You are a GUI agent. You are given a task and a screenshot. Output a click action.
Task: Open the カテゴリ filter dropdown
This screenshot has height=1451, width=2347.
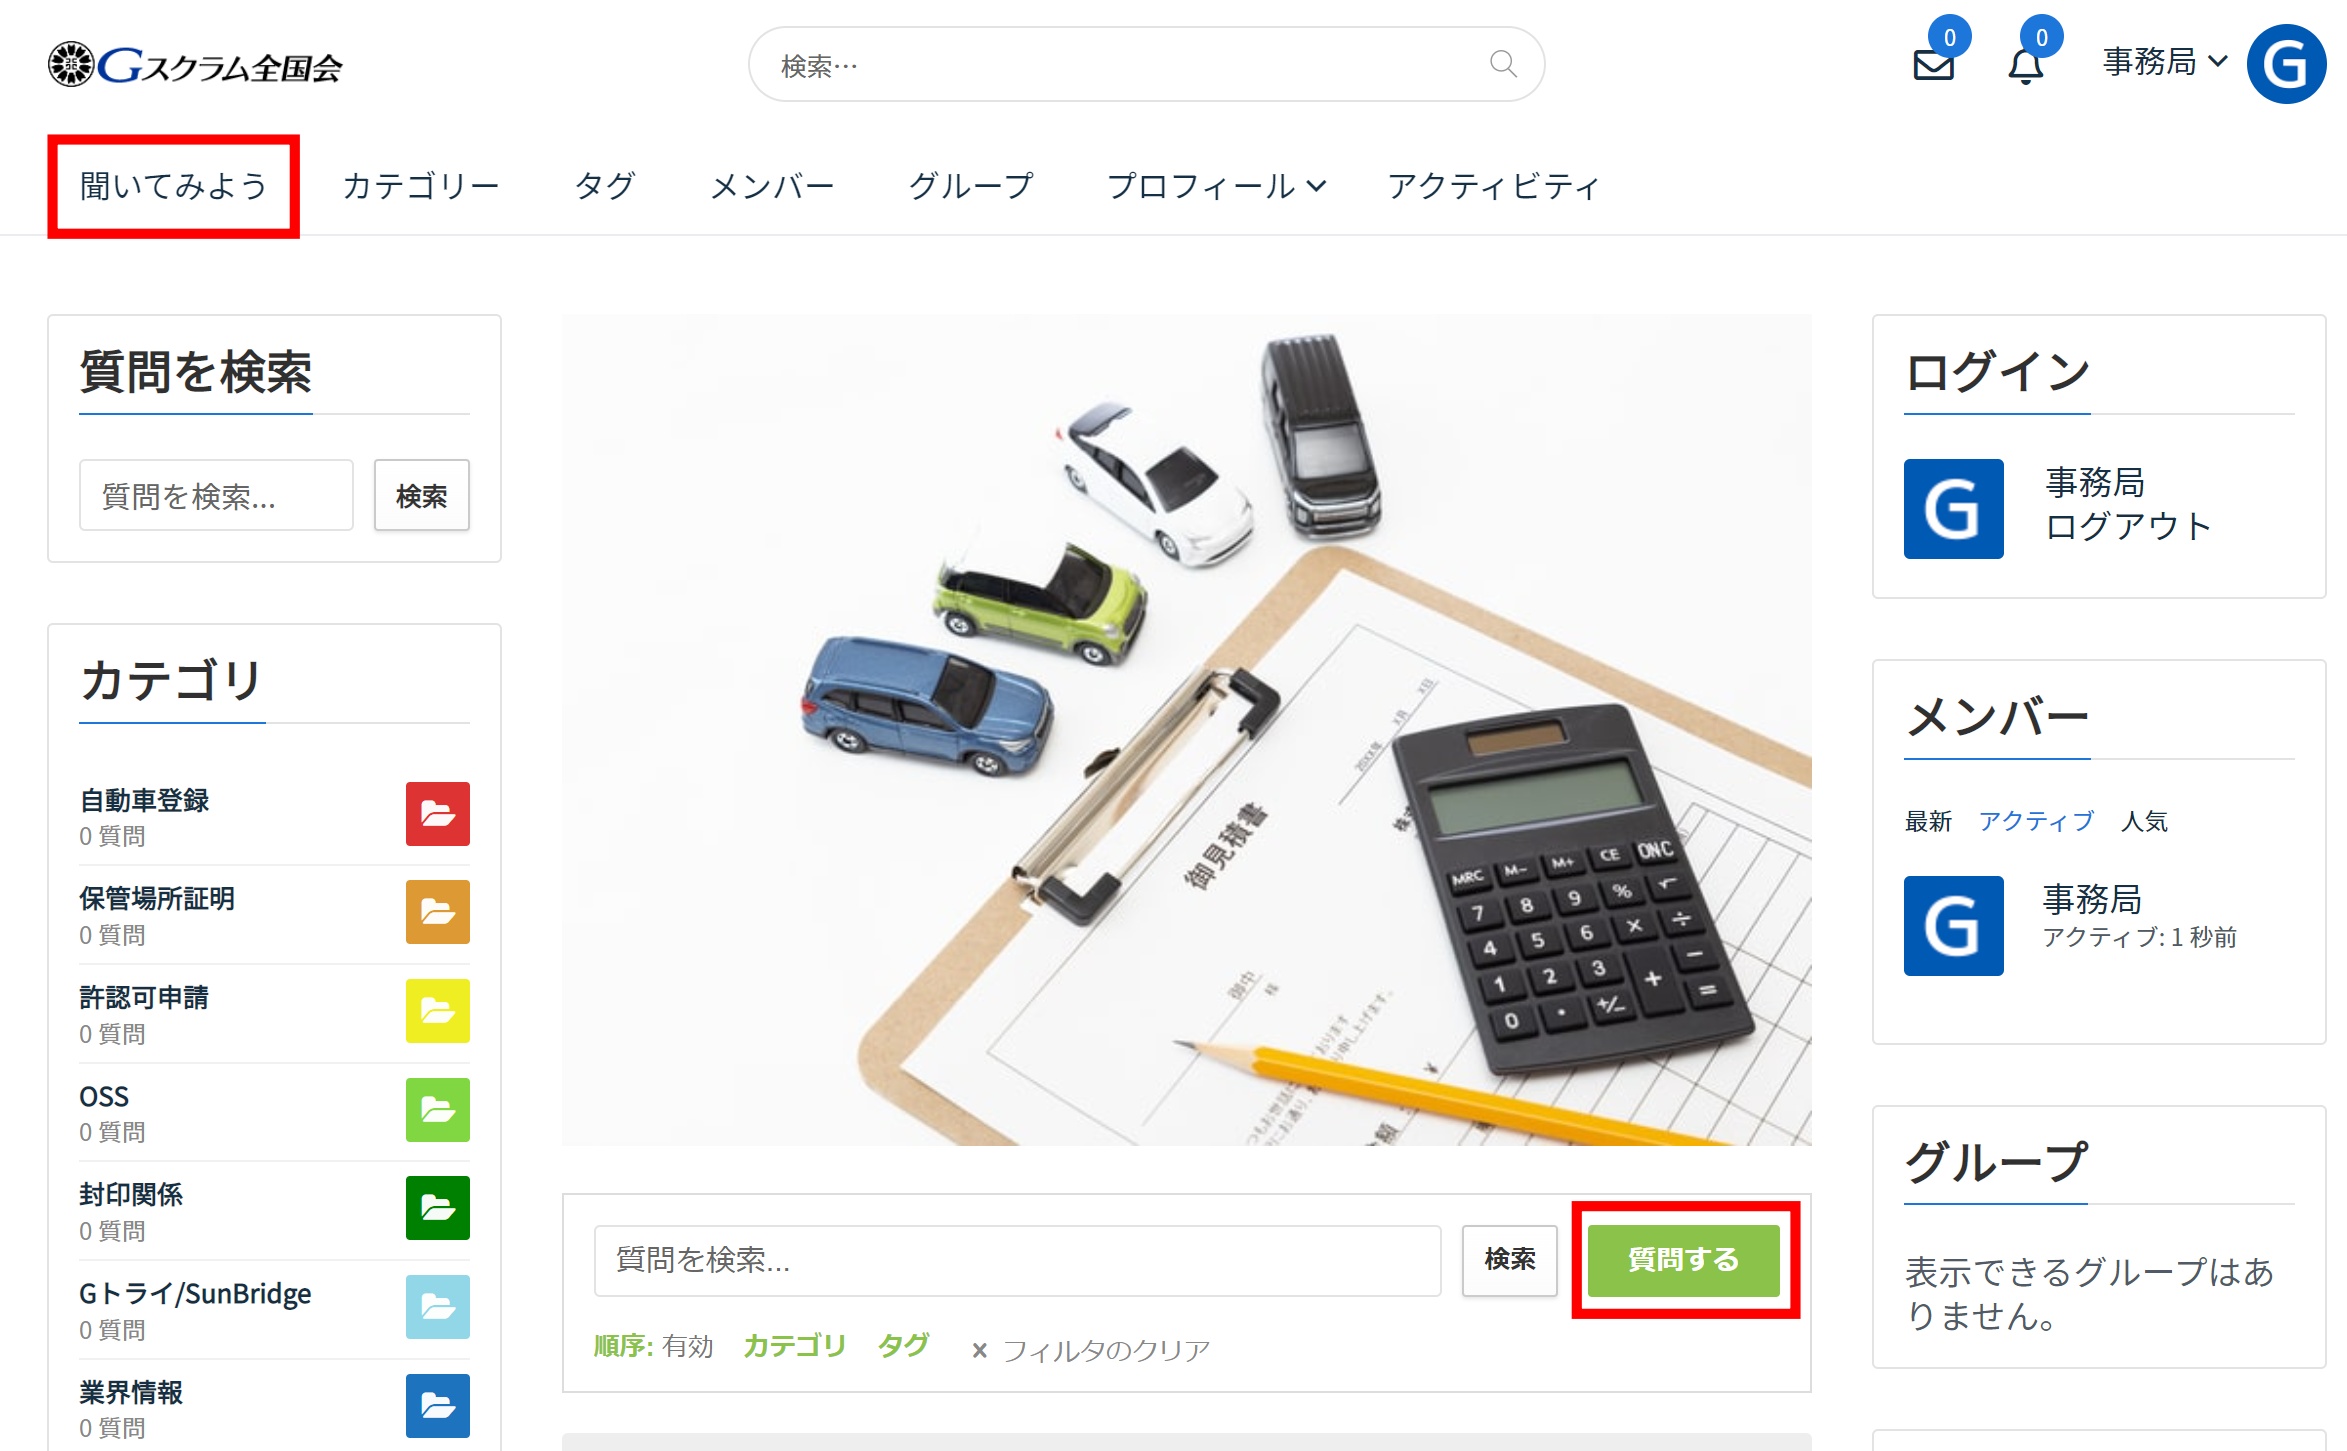pyautogui.click(x=794, y=1346)
